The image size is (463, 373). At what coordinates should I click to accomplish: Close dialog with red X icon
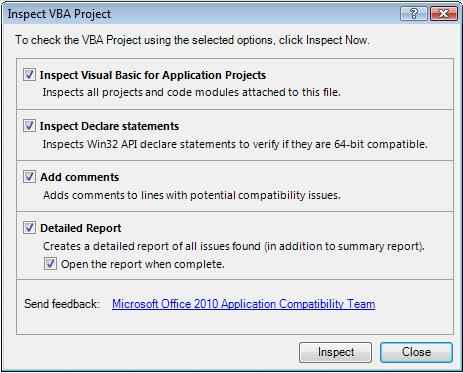click(444, 13)
